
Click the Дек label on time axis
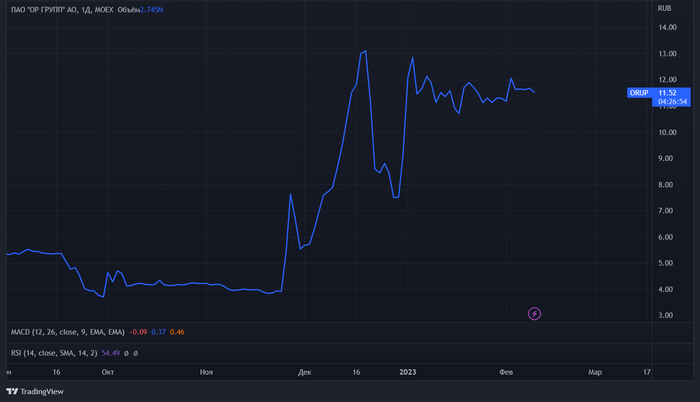pyautogui.click(x=304, y=372)
